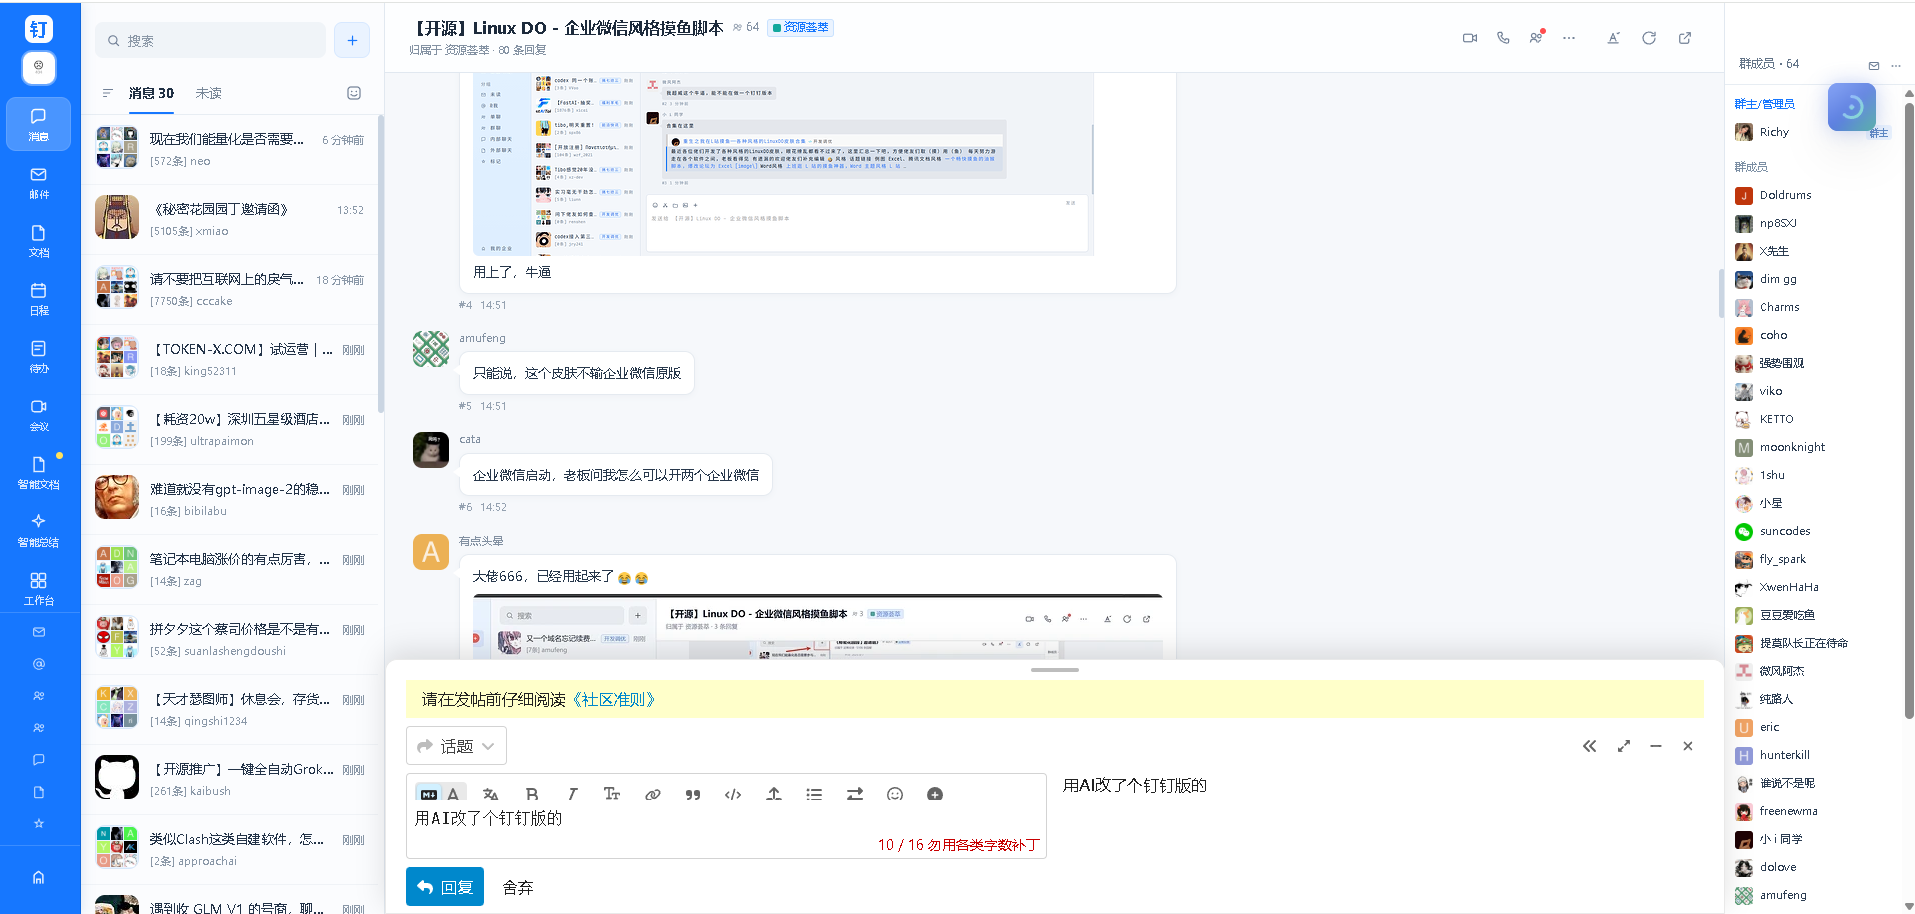Open the 【TOKEN-X.COM】试运营 conversation
1915x914 pixels.
pyautogui.click(x=232, y=359)
